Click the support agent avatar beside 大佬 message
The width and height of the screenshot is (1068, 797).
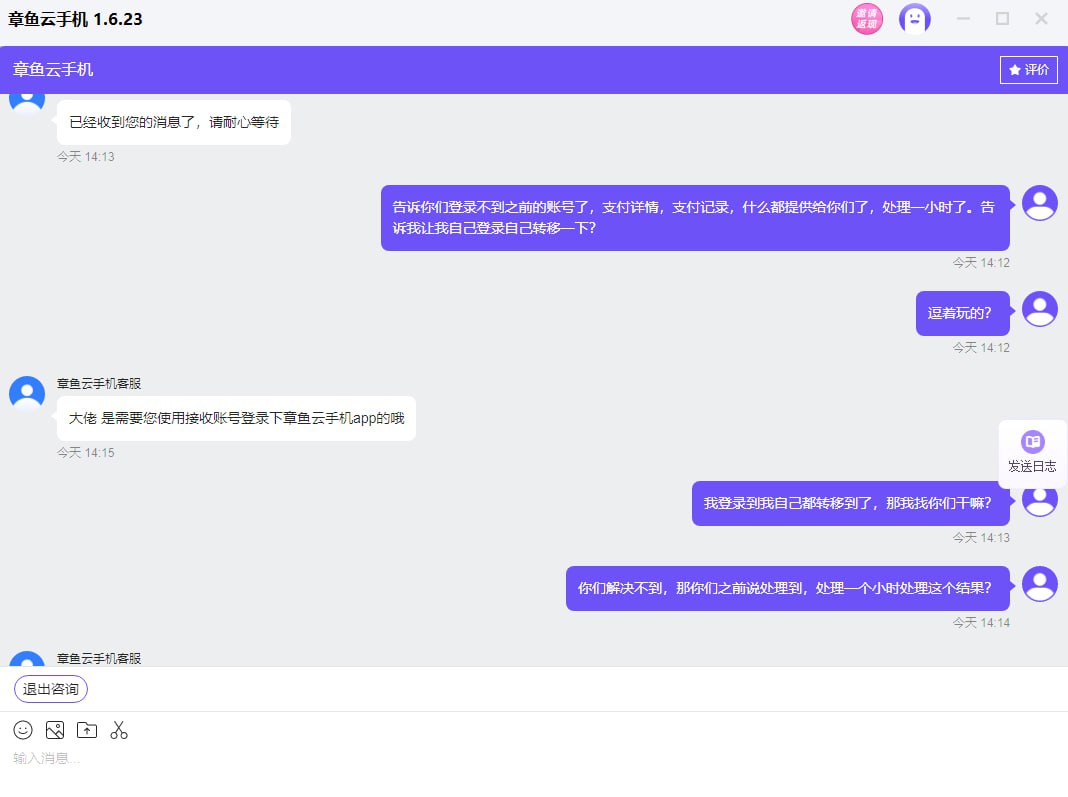(27, 394)
